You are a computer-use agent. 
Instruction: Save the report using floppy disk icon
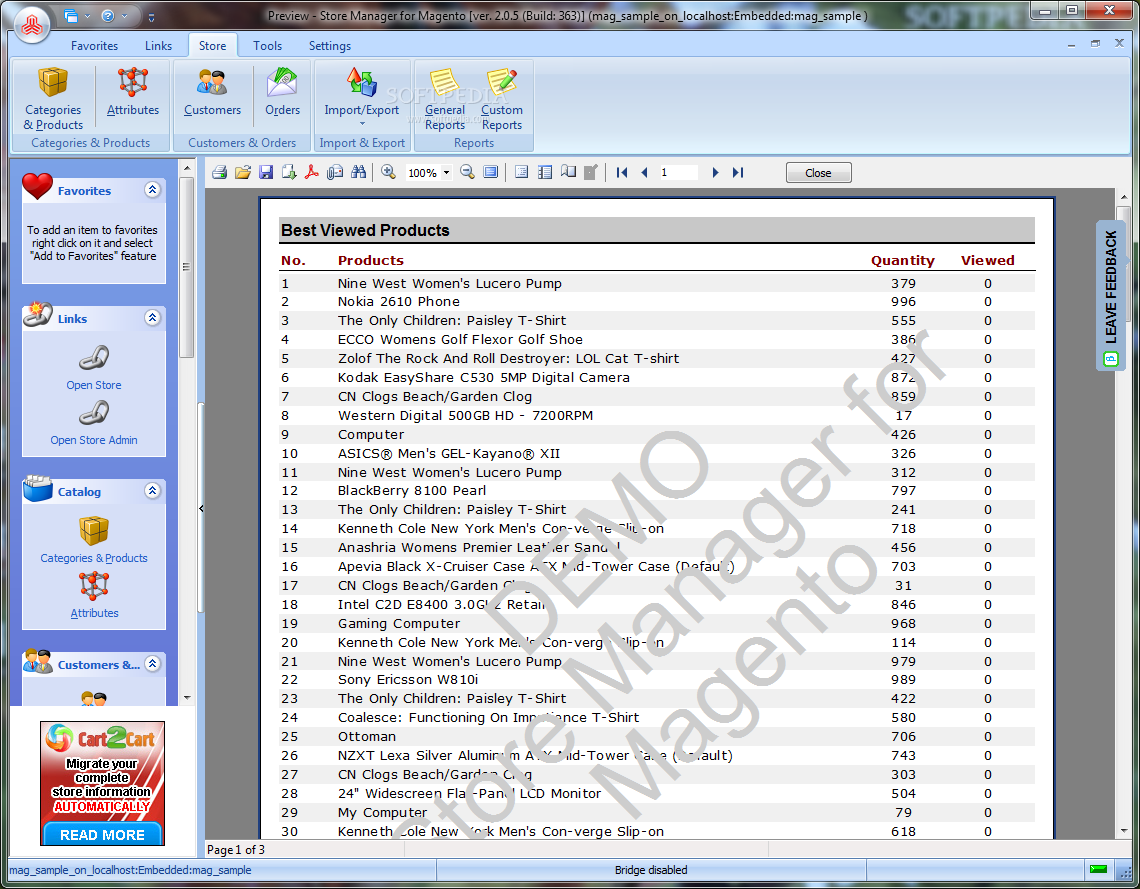[x=266, y=172]
